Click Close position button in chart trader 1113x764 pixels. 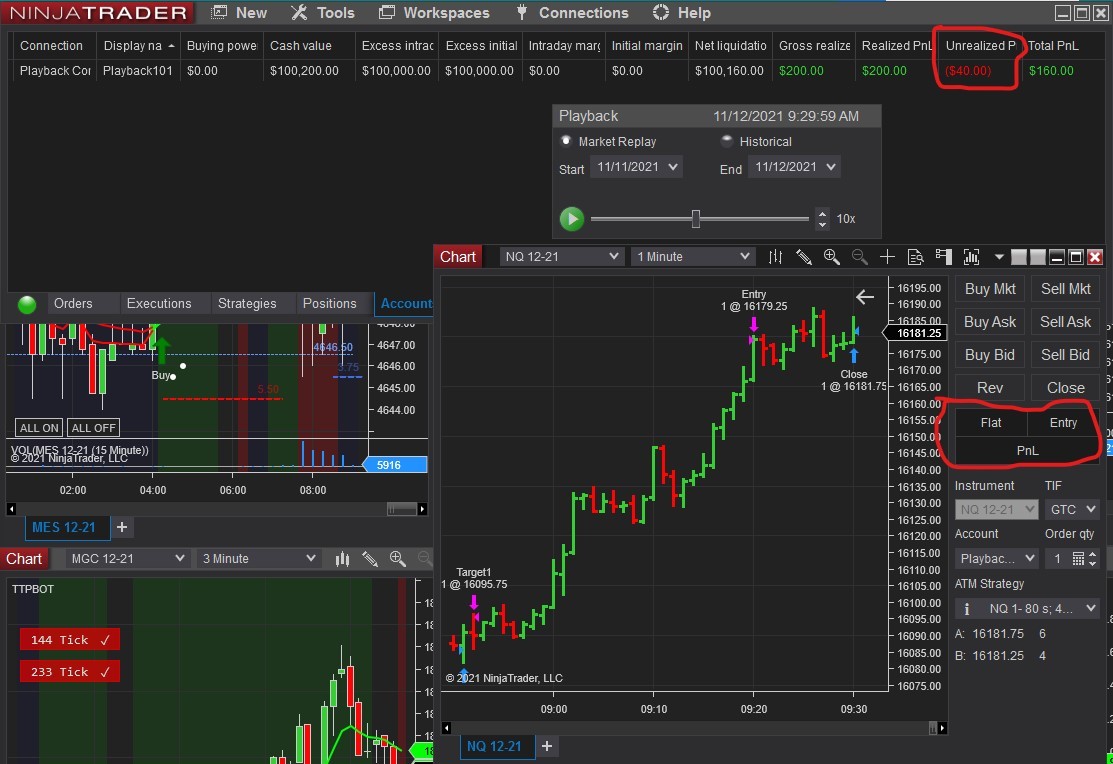[1065, 388]
